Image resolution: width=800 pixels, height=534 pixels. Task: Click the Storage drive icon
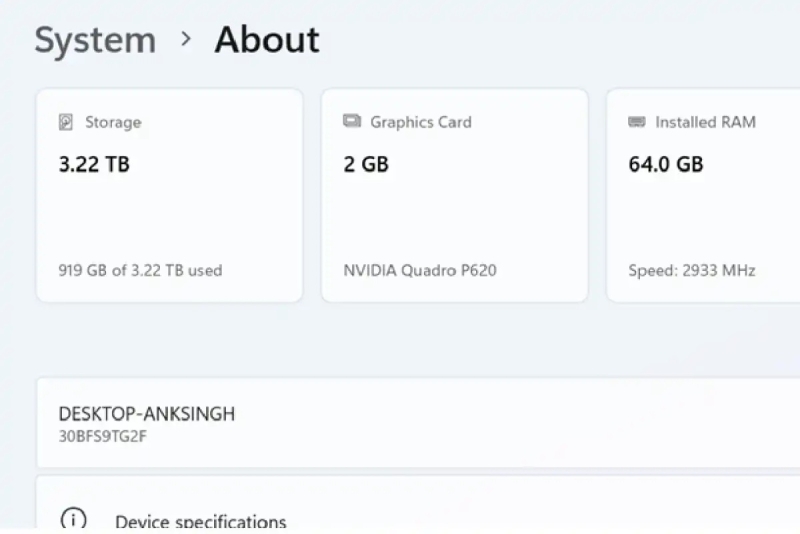(66, 122)
